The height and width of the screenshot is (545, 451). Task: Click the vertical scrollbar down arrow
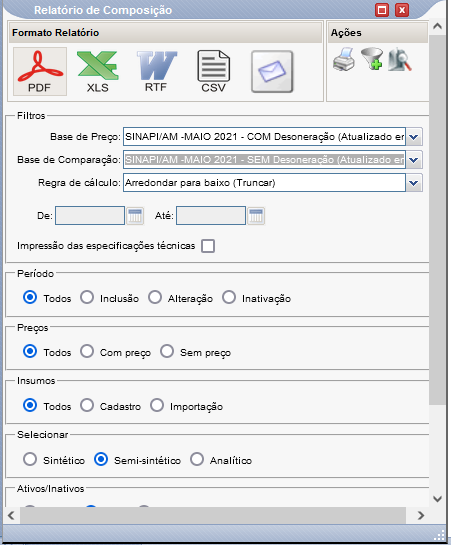pyautogui.click(x=437, y=499)
